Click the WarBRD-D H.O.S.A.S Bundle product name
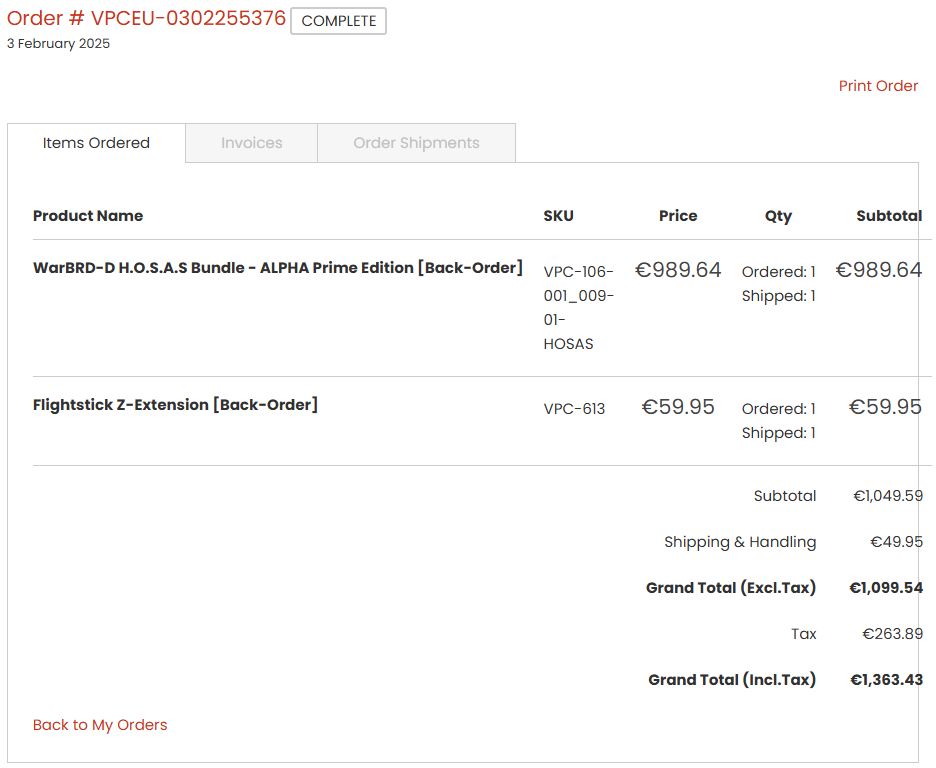936x768 pixels. (278, 268)
